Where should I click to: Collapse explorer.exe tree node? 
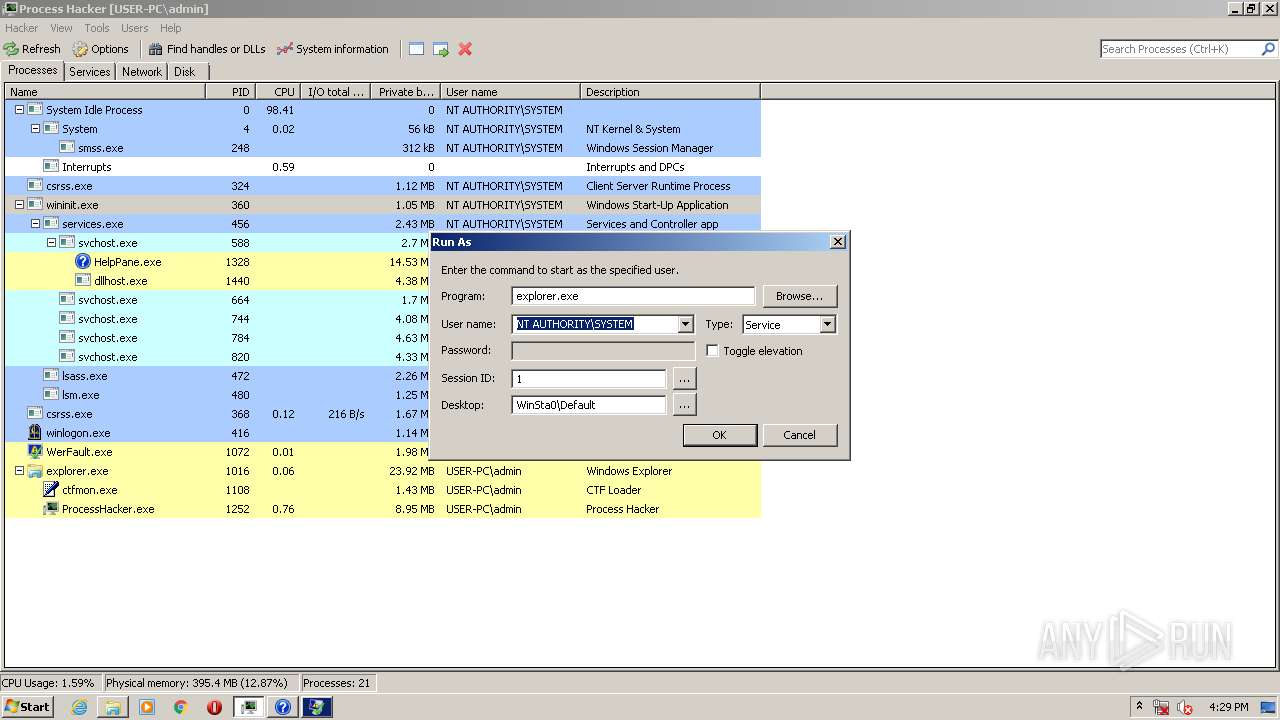tap(19, 471)
